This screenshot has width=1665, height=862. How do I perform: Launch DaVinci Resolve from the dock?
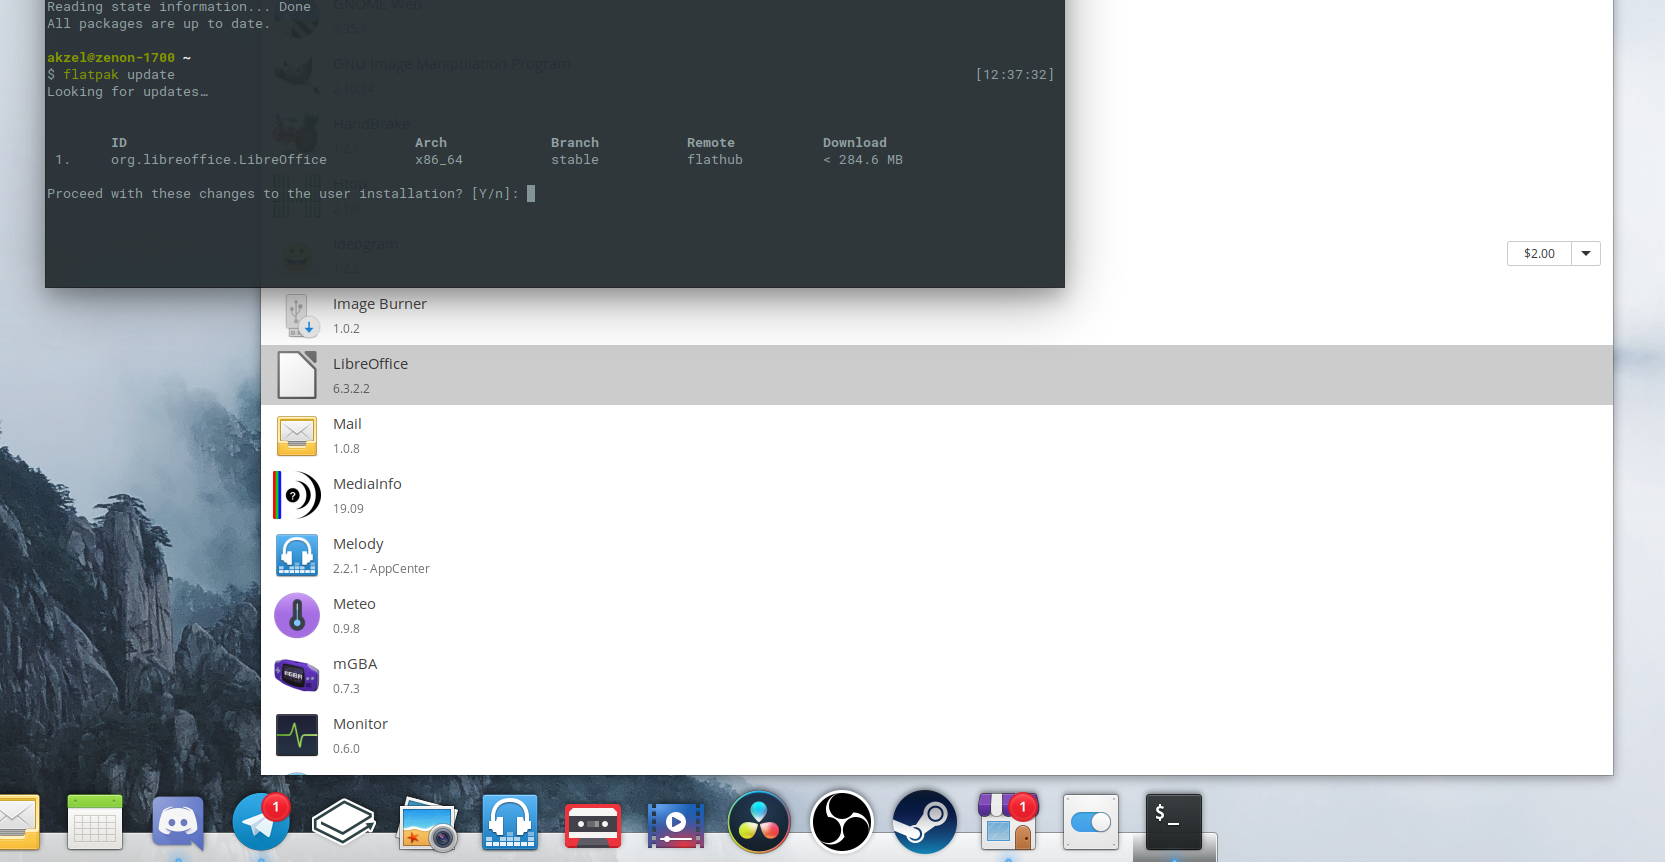(759, 822)
